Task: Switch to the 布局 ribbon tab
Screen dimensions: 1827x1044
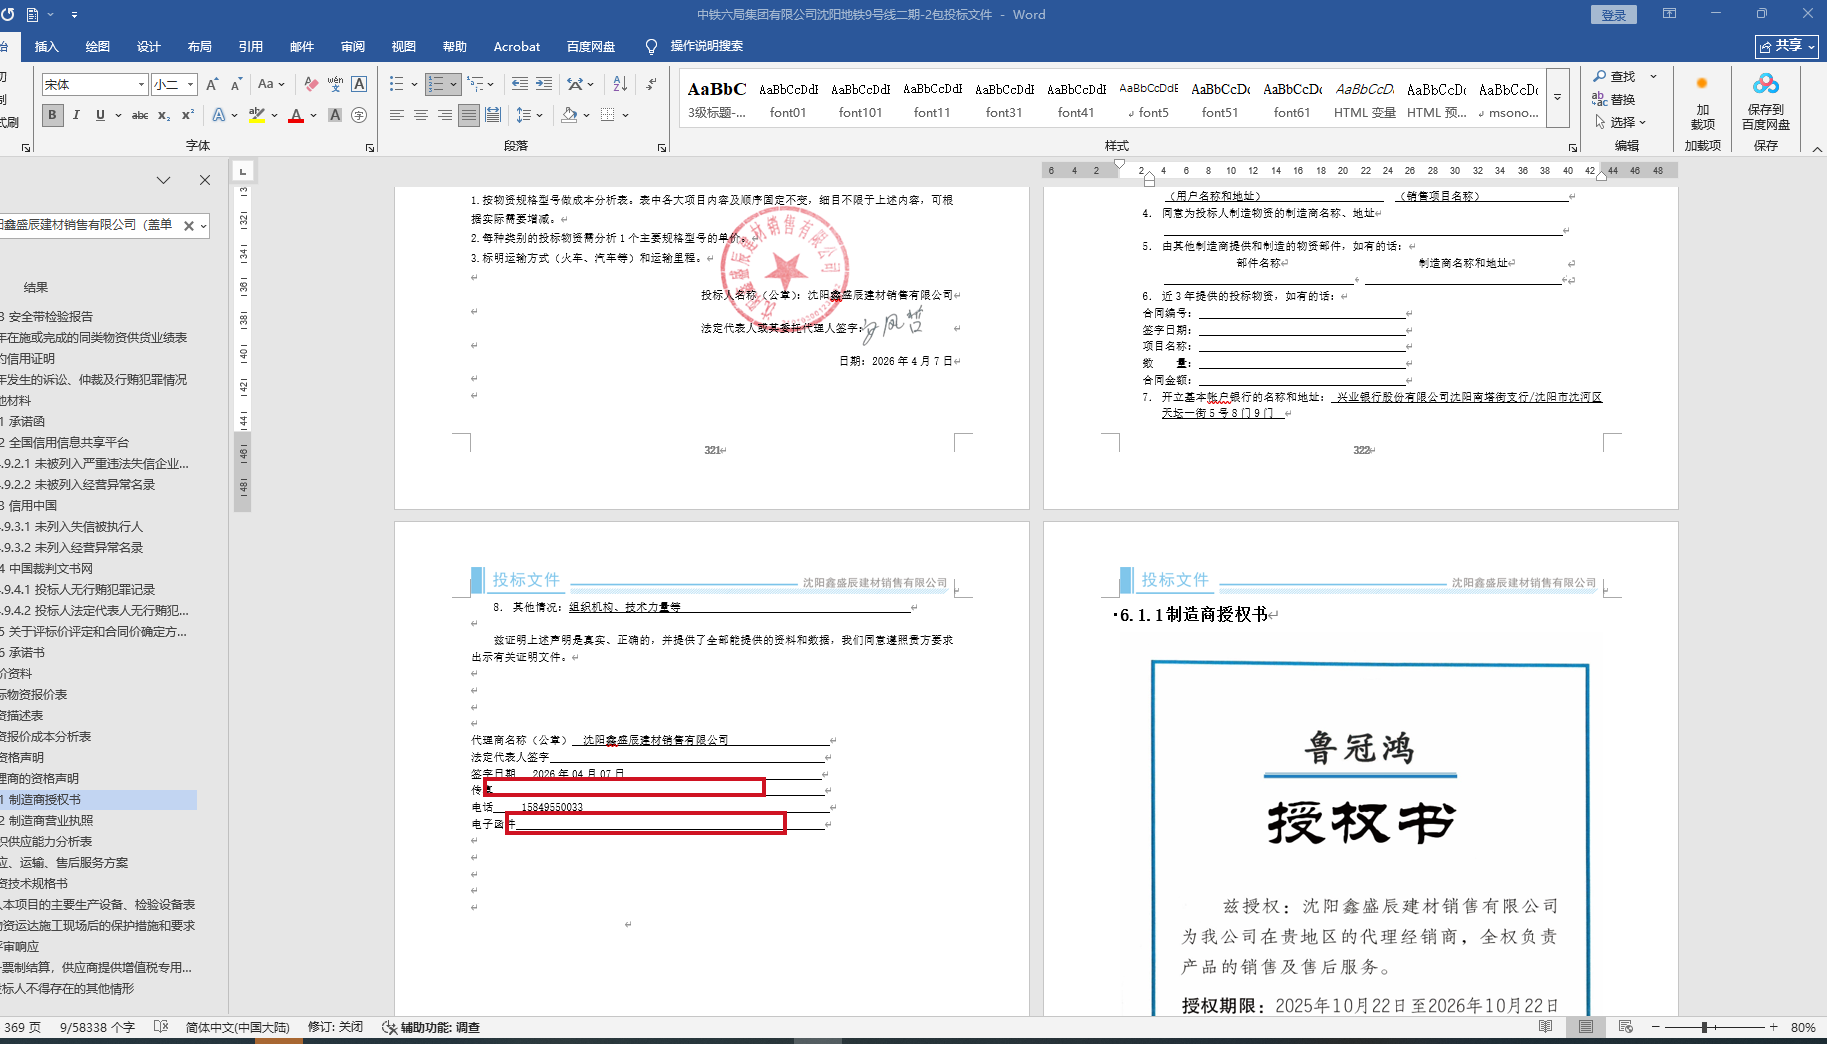Action: [x=200, y=47]
